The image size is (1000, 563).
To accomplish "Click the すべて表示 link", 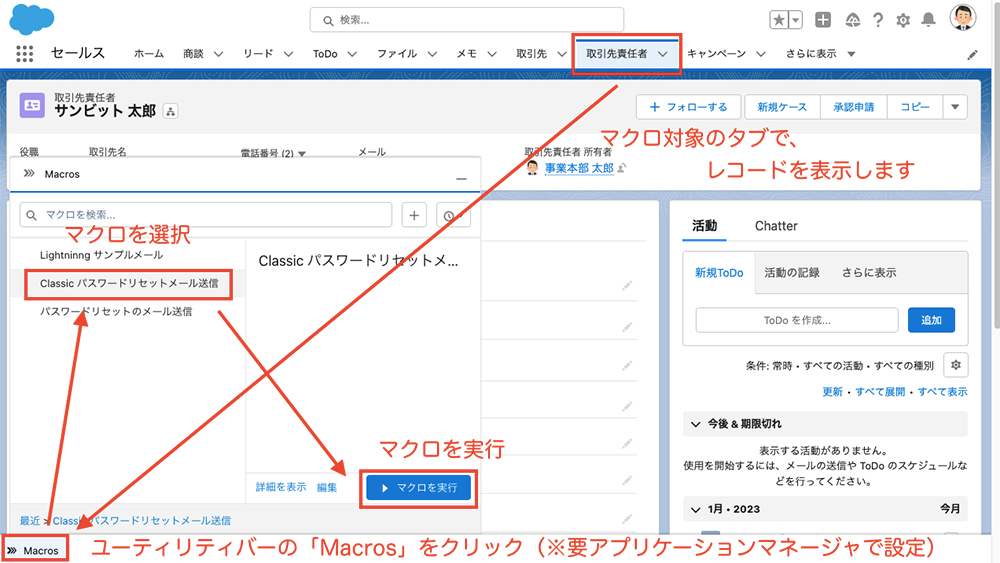I will click(x=943, y=391).
